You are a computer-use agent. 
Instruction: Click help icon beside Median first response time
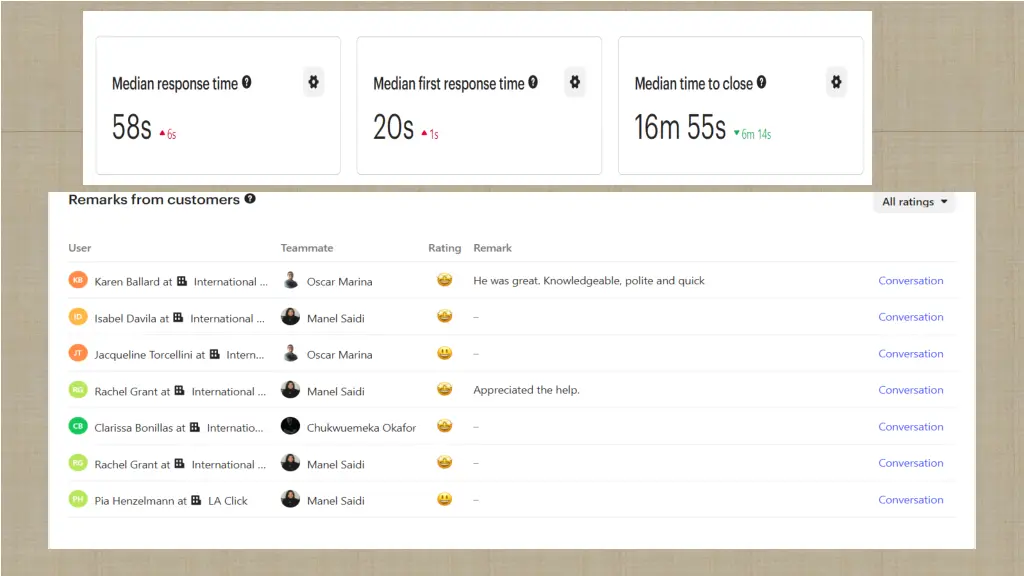click(x=533, y=83)
